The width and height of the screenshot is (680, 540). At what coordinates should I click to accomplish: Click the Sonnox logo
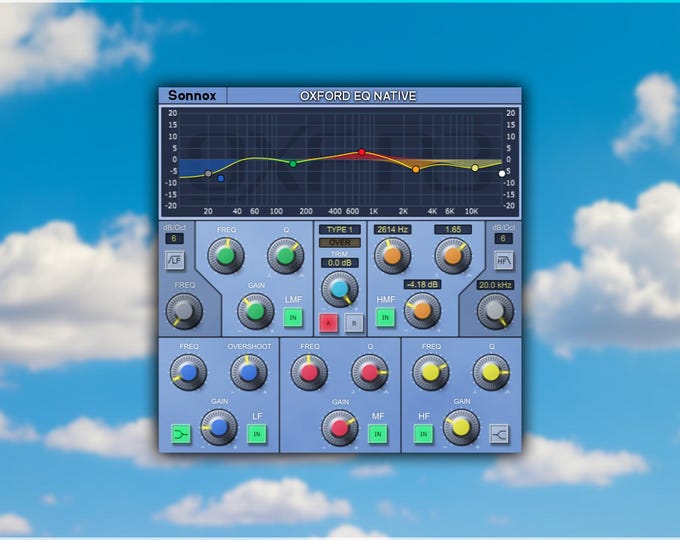192,95
